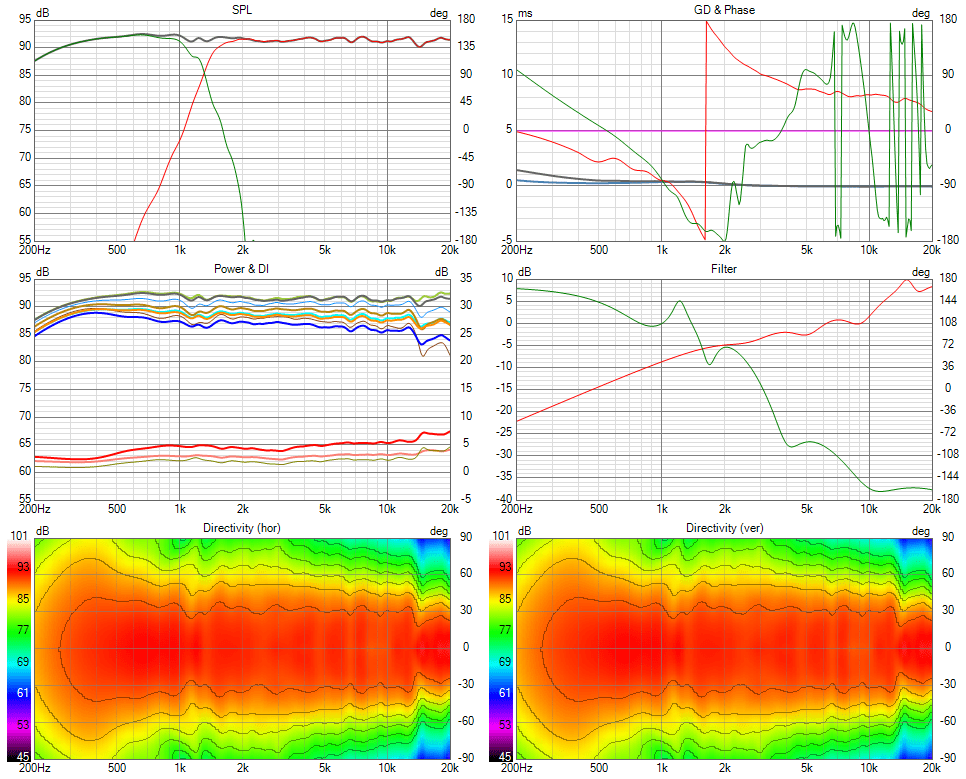The width and height of the screenshot is (966, 779).
Task: Click the 5k label under GD & Phase chart
Action: [x=806, y=250]
